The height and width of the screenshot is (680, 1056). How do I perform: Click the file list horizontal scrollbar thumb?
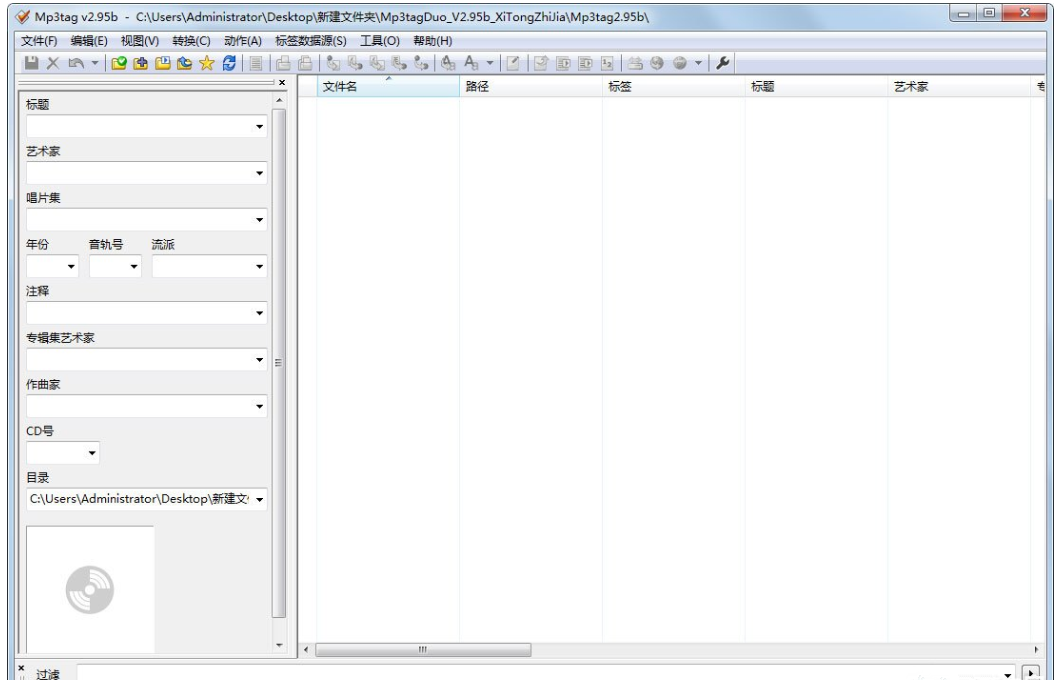423,650
